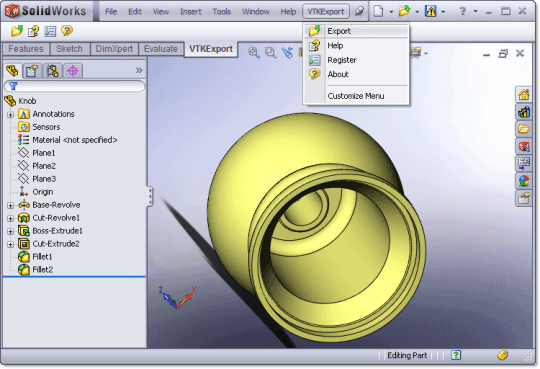Open the Help question mark dropdown arrow
This screenshot has height=369, width=540.
[x=476, y=11]
